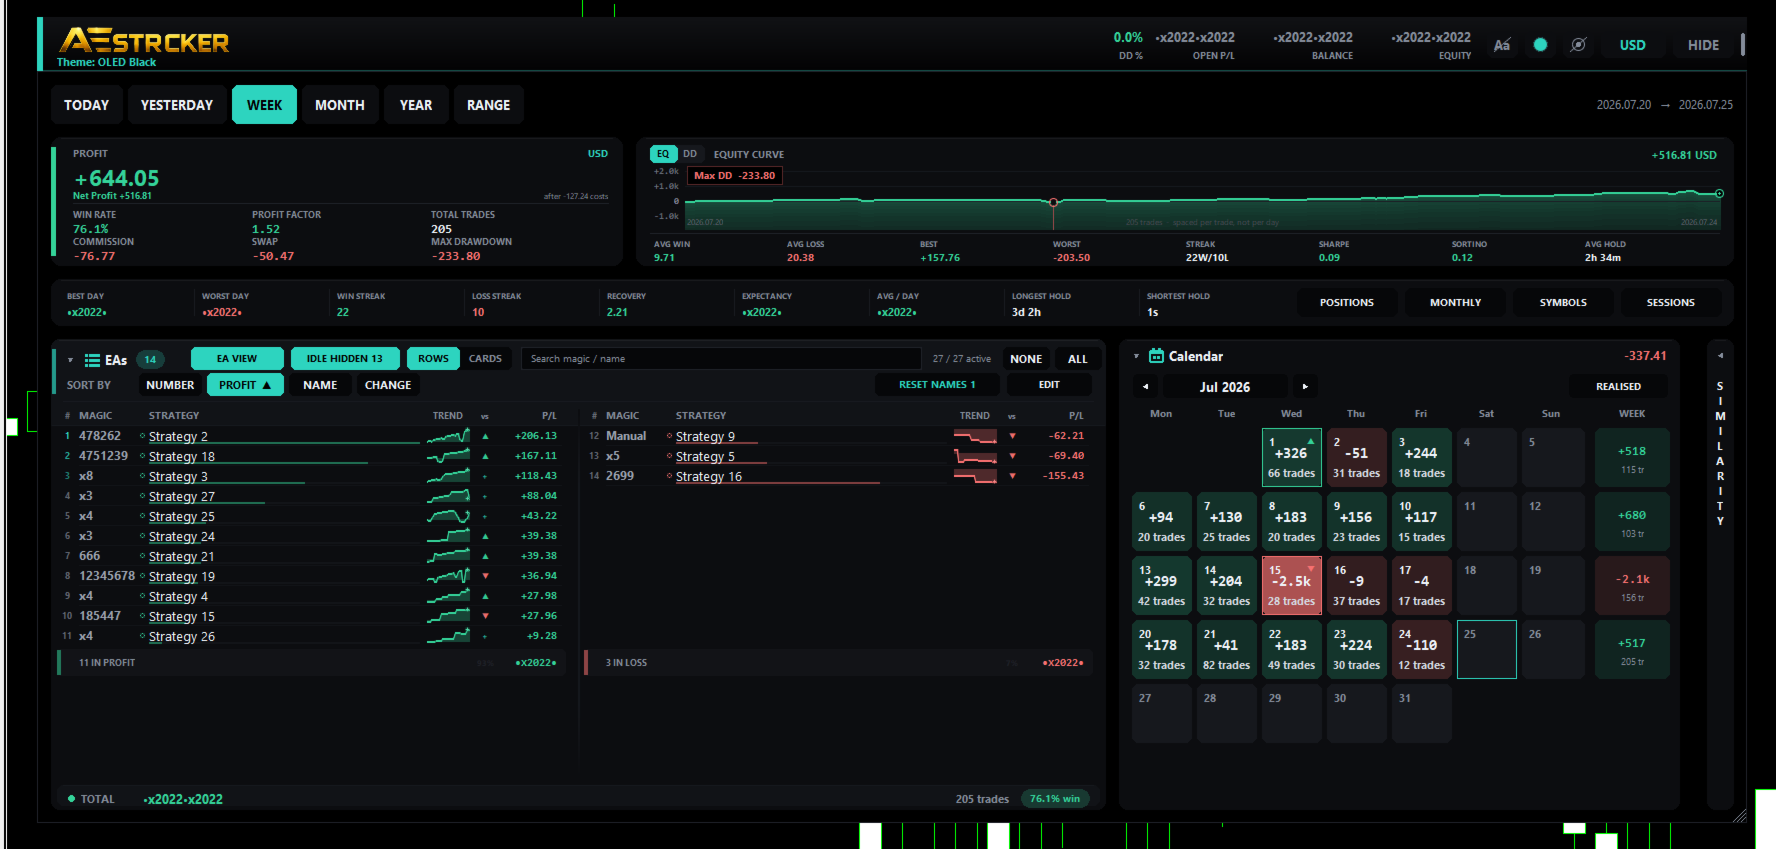
Task: Click the EDIT button
Action: pos(1049,385)
